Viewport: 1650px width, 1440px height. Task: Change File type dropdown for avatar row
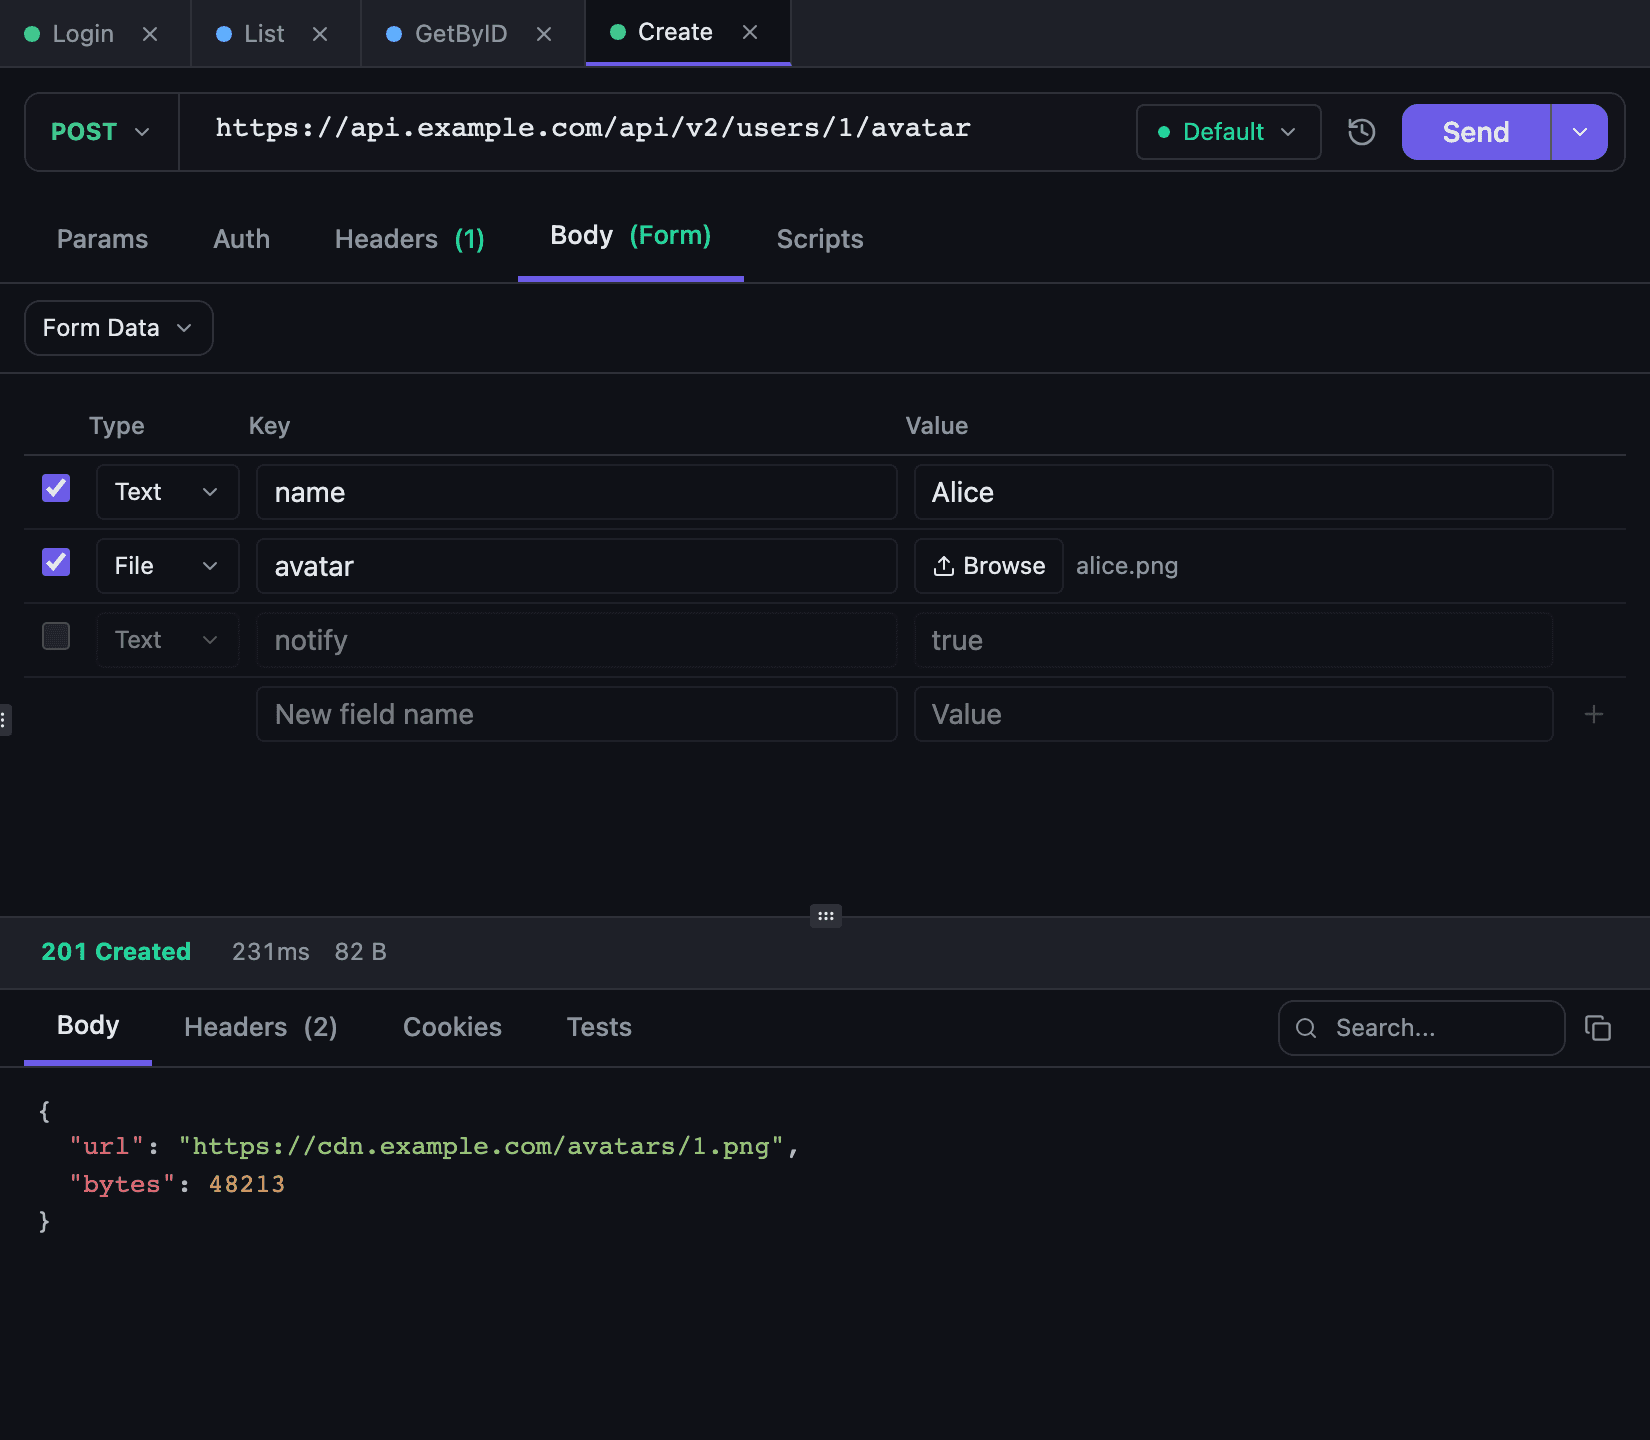point(167,566)
